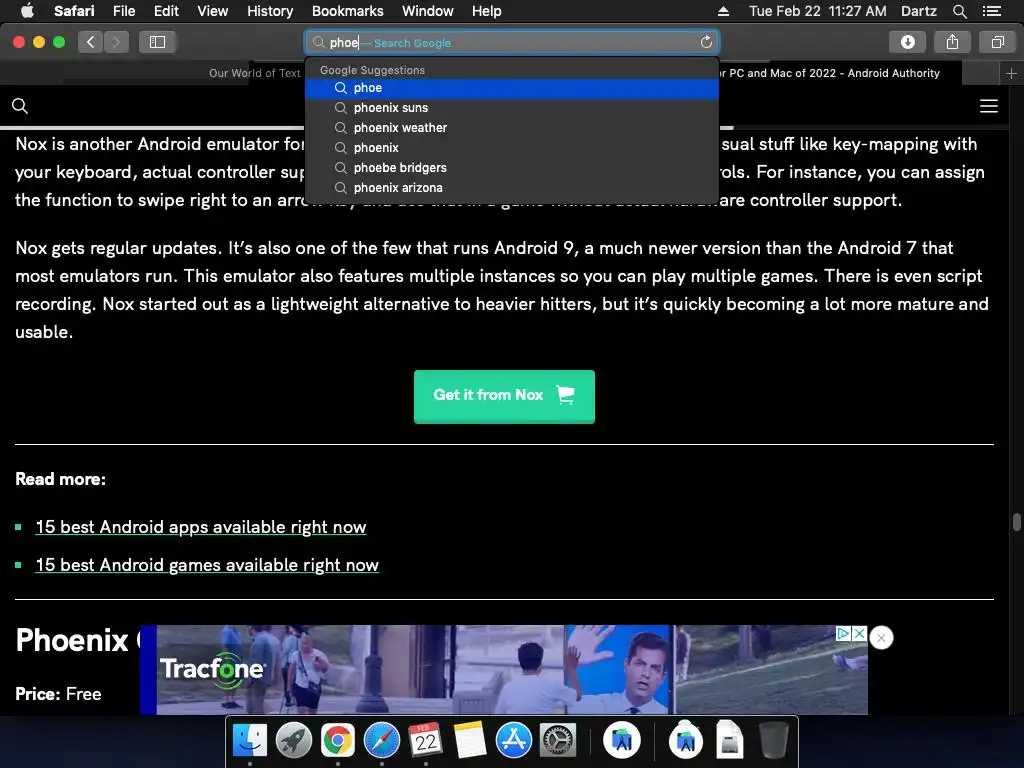Choose 'phoebe bridgers' suggestion
Image resolution: width=1024 pixels, height=768 pixels.
[x=512, y=168]
